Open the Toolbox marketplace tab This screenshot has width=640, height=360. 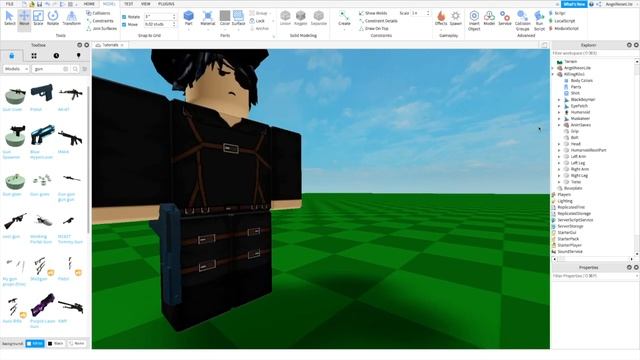pyautogui.click(x=11, y=56)
